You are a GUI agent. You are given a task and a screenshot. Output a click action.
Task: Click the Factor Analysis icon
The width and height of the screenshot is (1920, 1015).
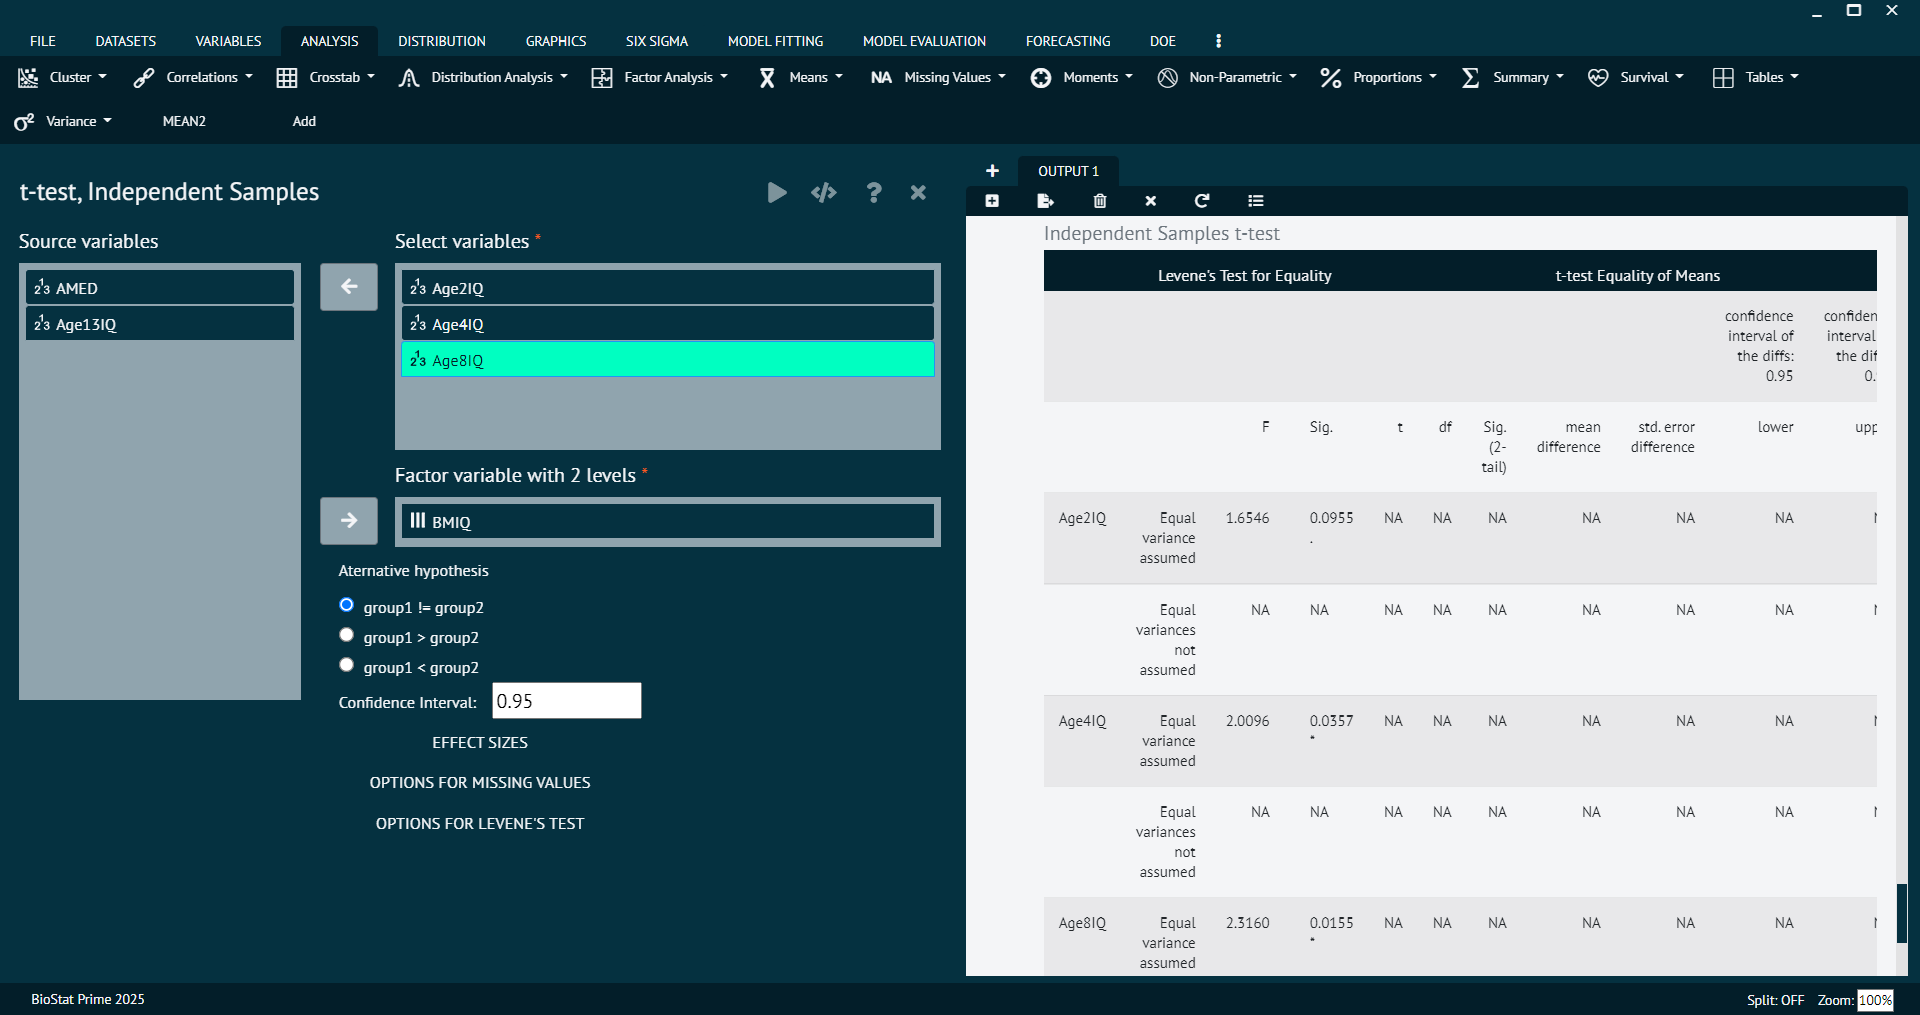pyautogui.click(x=602, y=78)
